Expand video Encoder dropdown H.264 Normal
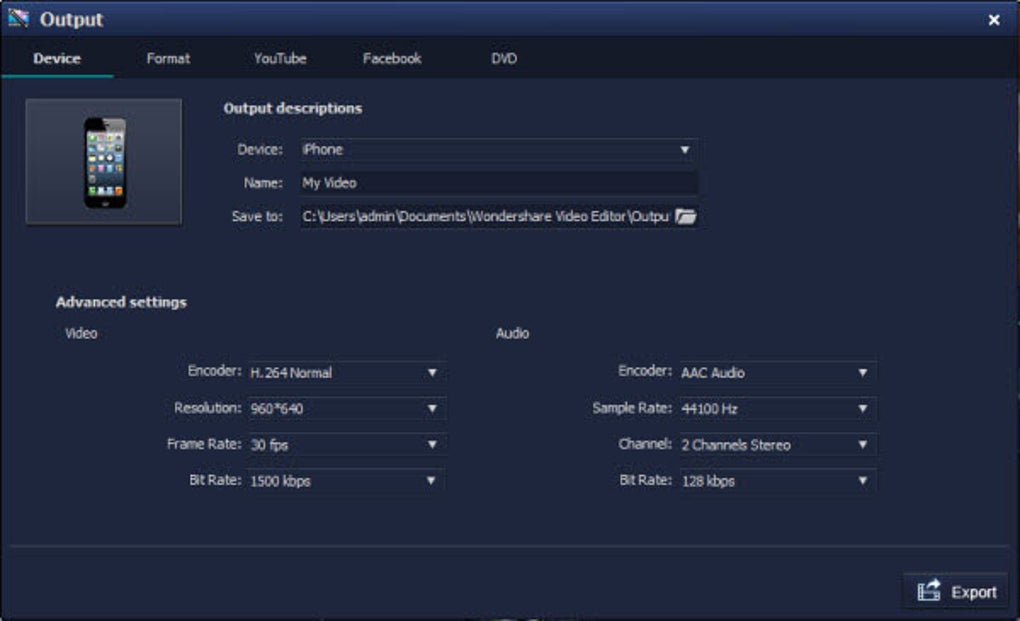 [x=347, y=373]
